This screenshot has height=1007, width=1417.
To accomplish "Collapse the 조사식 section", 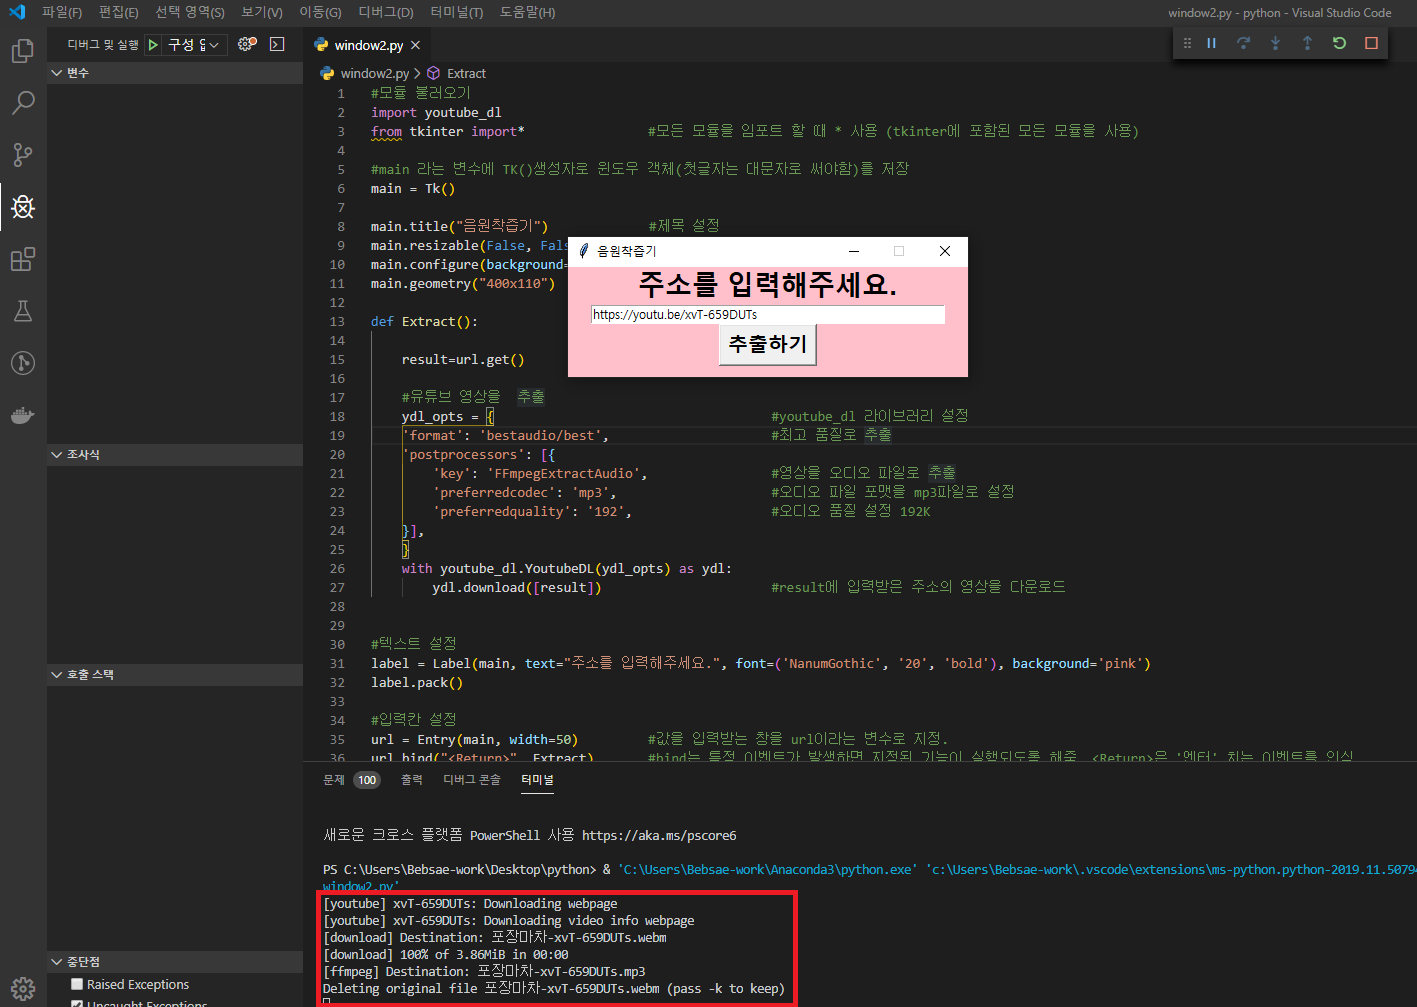I will pyautogui.click(x=175, y=454).
